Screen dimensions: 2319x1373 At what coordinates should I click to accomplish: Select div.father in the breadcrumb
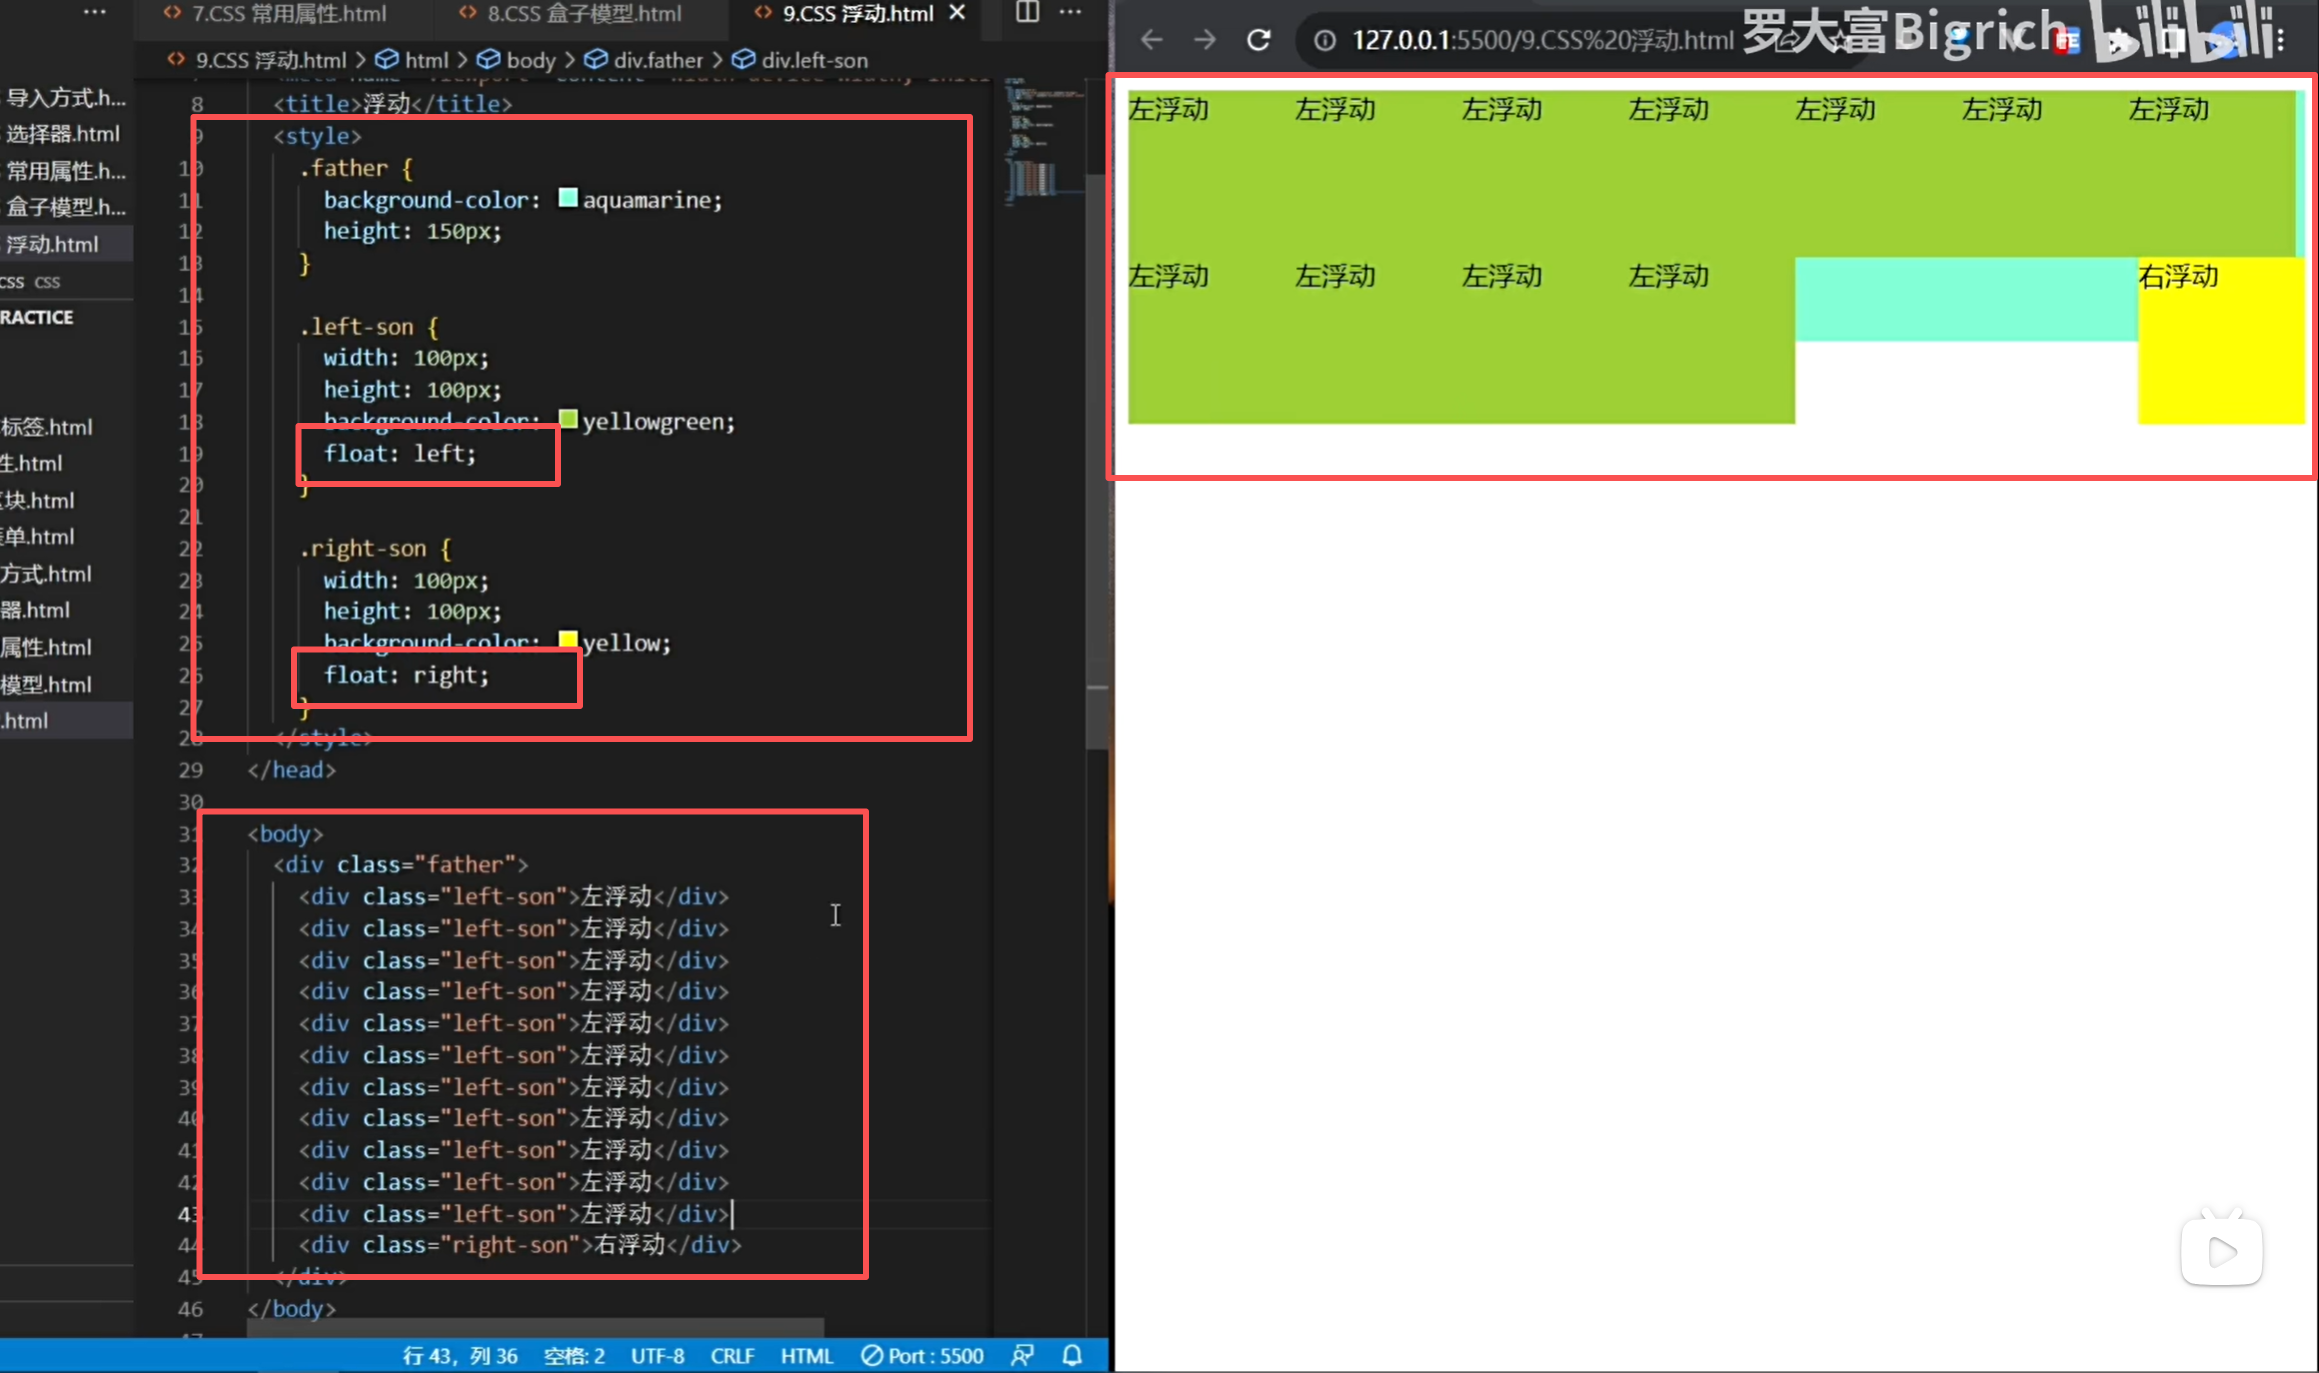pos(657,60)
